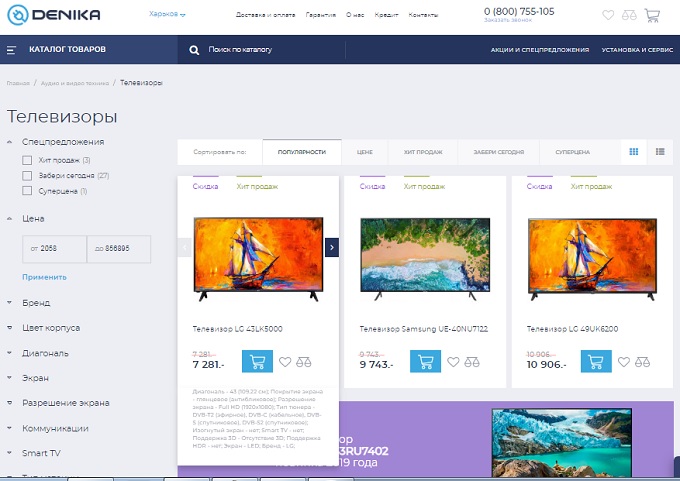Show next image of LG 43LK5000
Screen dimensions: 680x481
coord(332,247)
